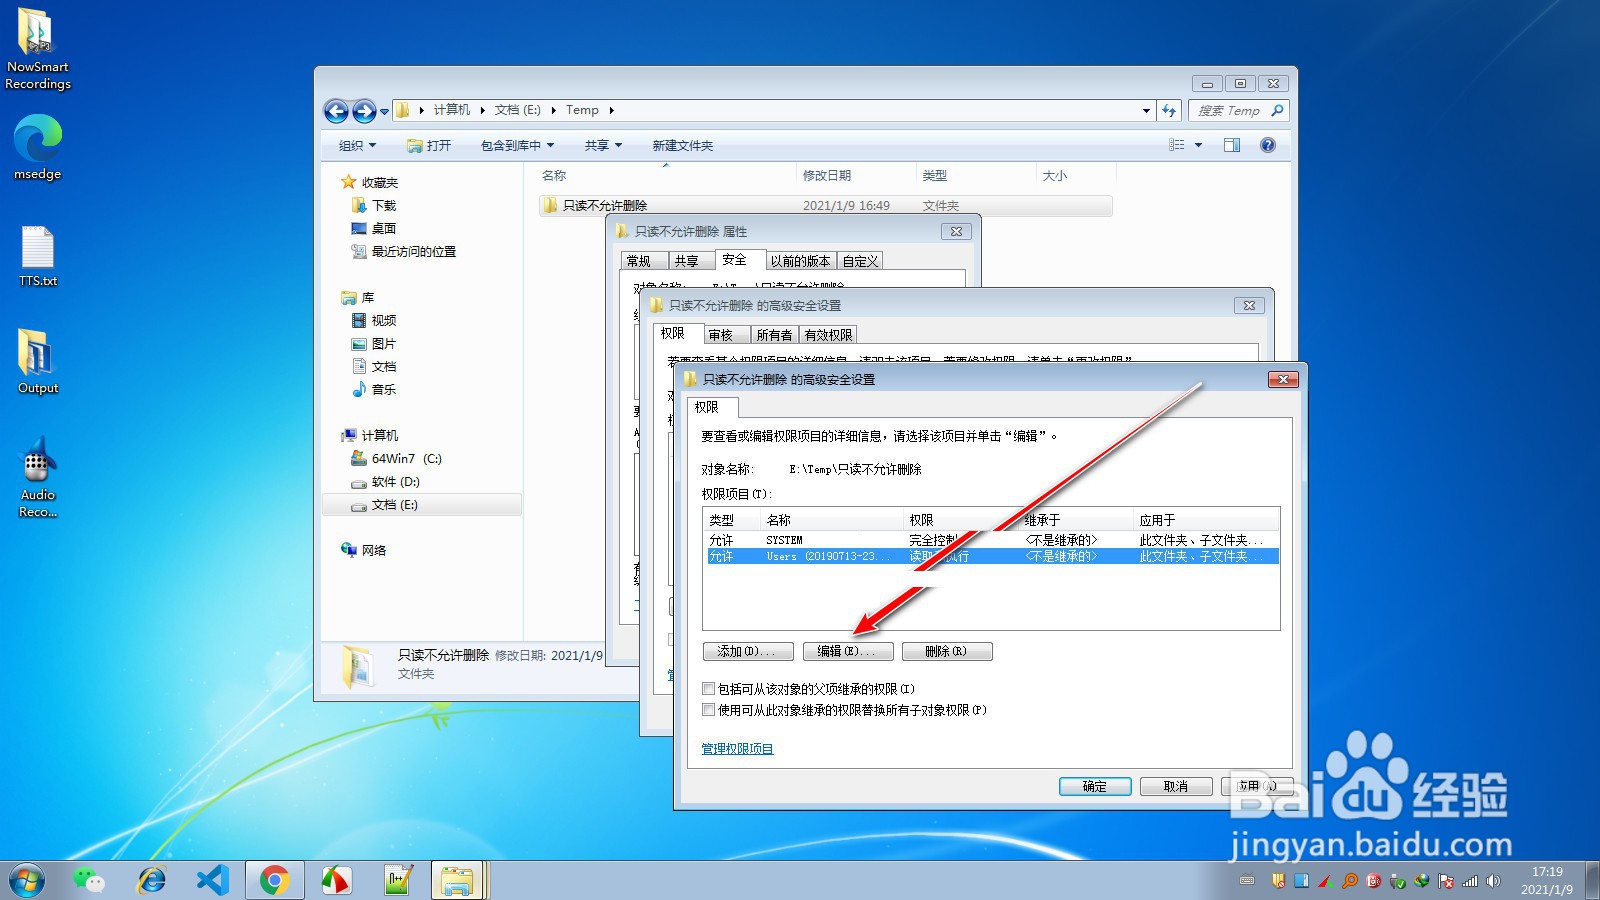Change view icon in Explorer toolbar
This screenshot has height=900, width=1600.
tap(1177, 145)
